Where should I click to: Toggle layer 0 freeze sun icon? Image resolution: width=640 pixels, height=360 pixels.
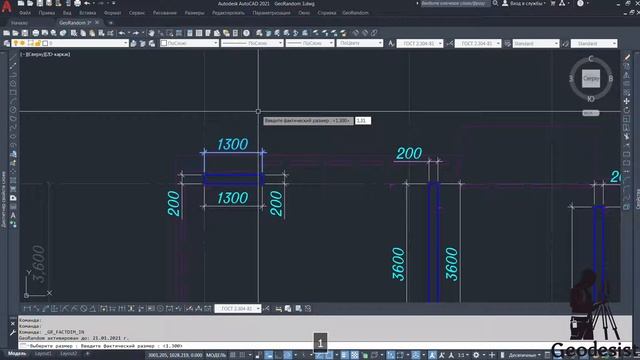(23, 43)
